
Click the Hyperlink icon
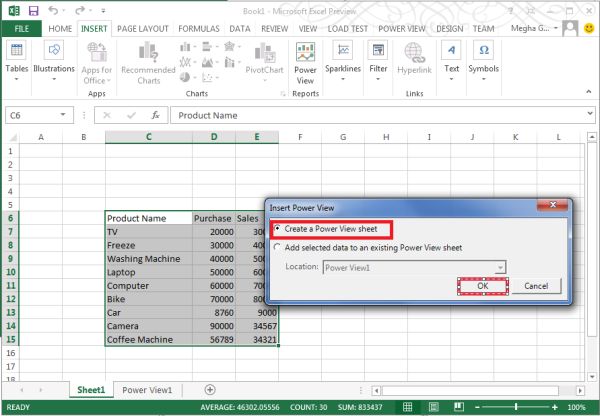point(414,52)
